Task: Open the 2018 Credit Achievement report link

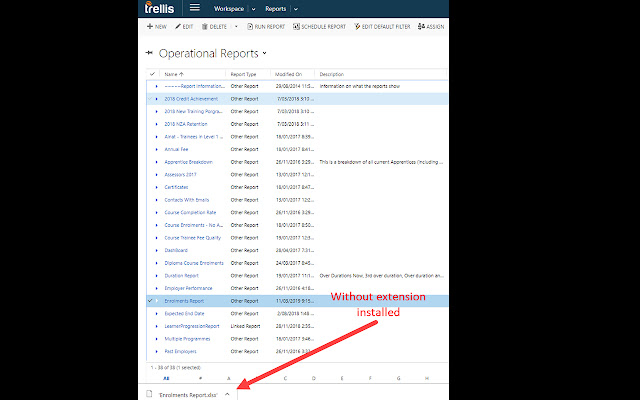Action: pyautogui.click(x=191, y=99)
